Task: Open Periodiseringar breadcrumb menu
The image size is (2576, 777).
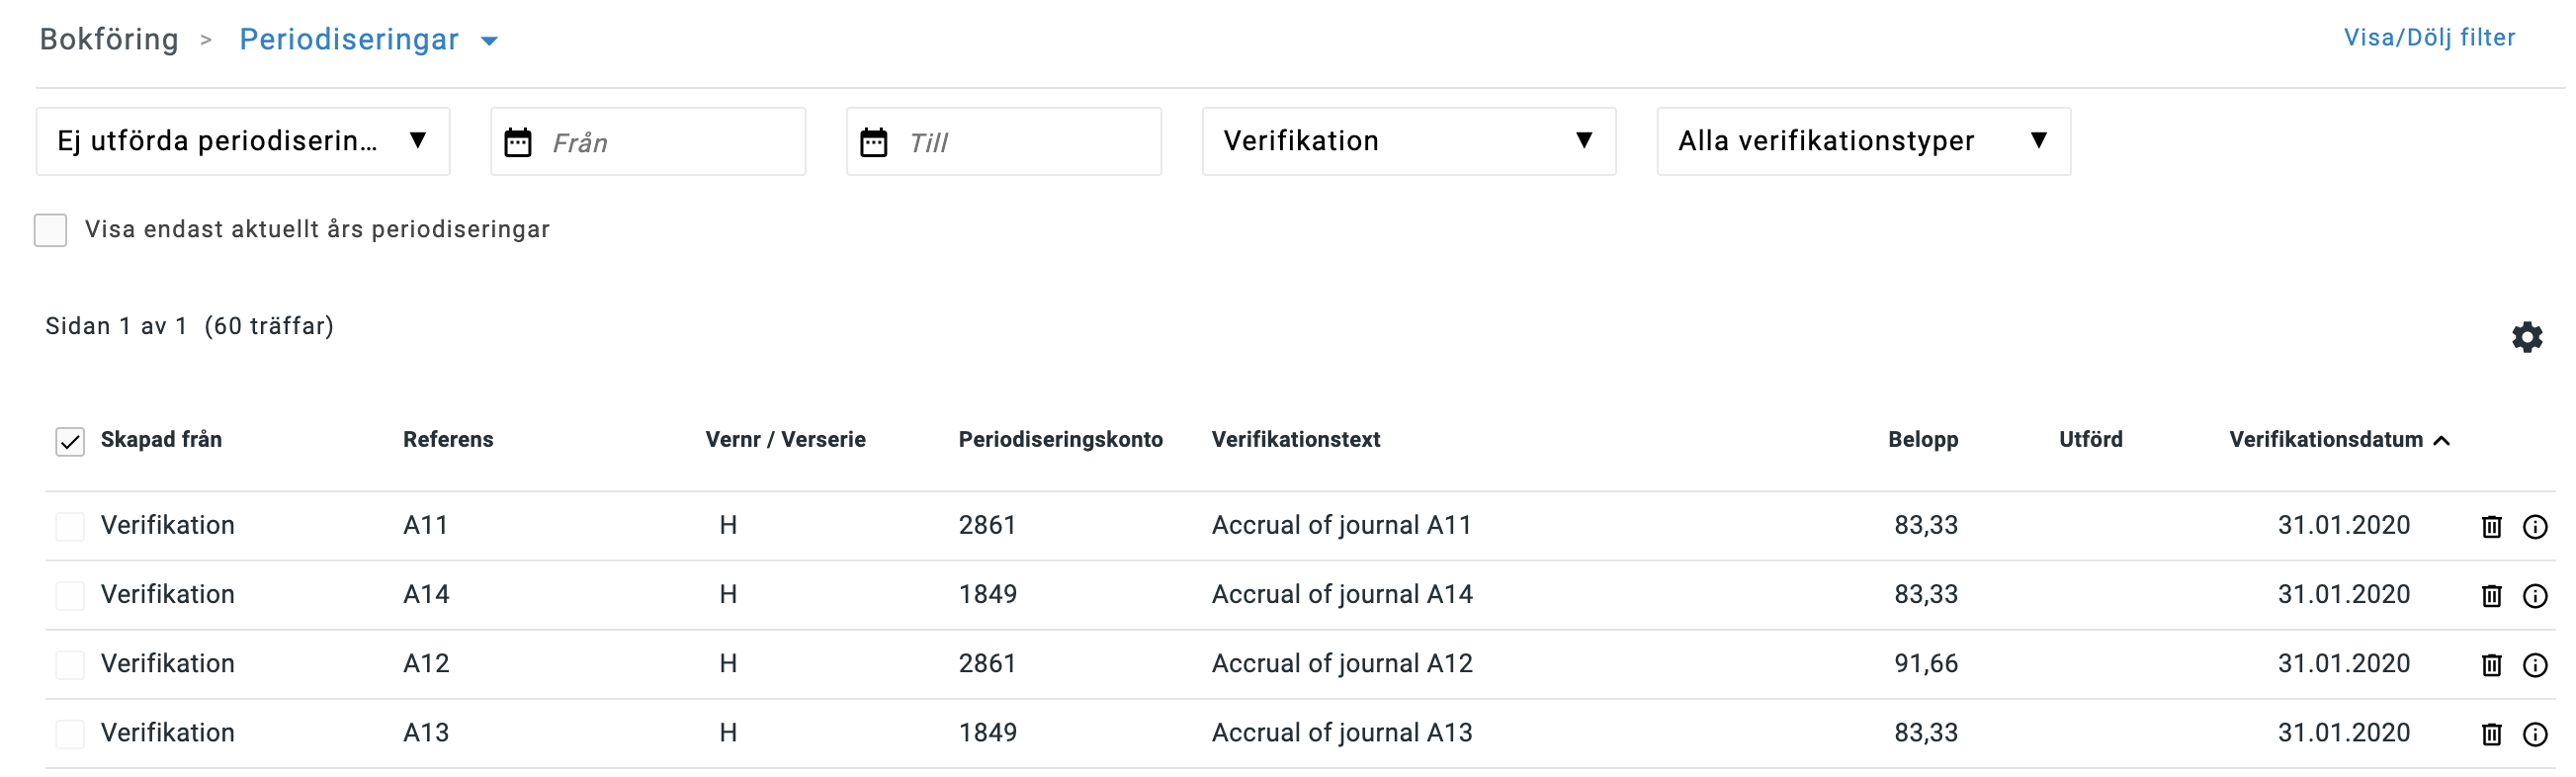Action: (489, 41)
